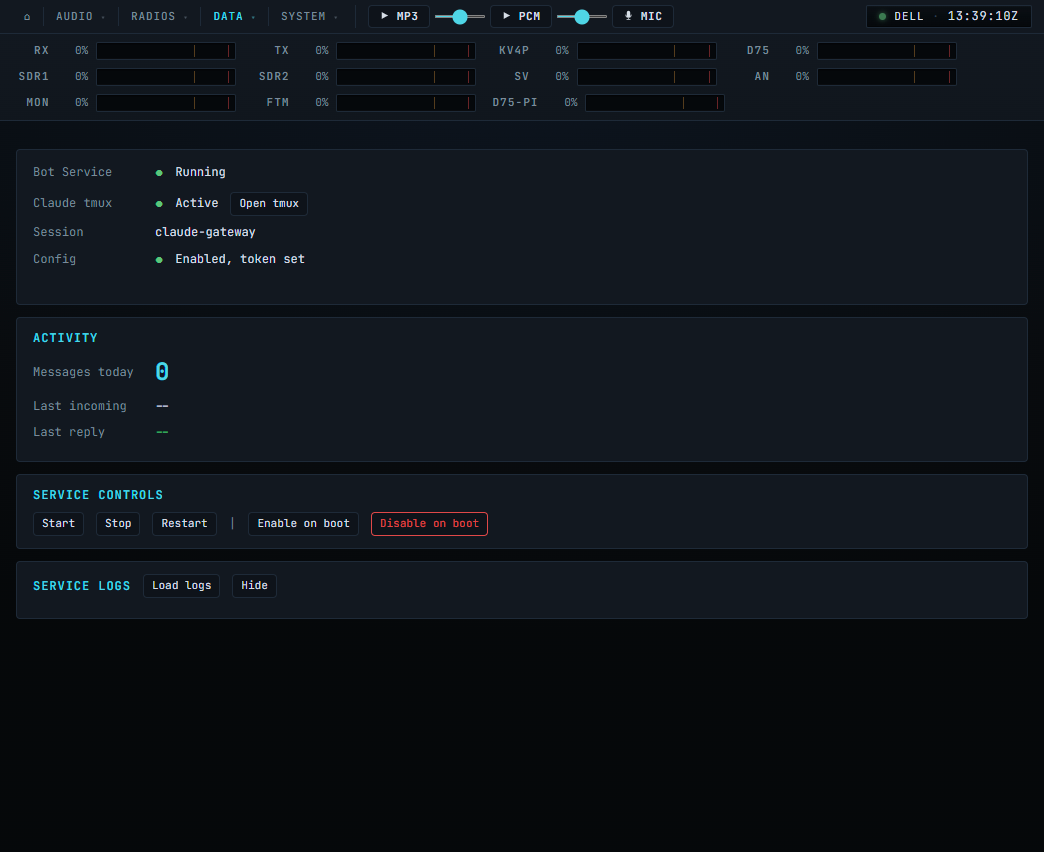Hide the service logs
1044x852 pixels.
254,586
